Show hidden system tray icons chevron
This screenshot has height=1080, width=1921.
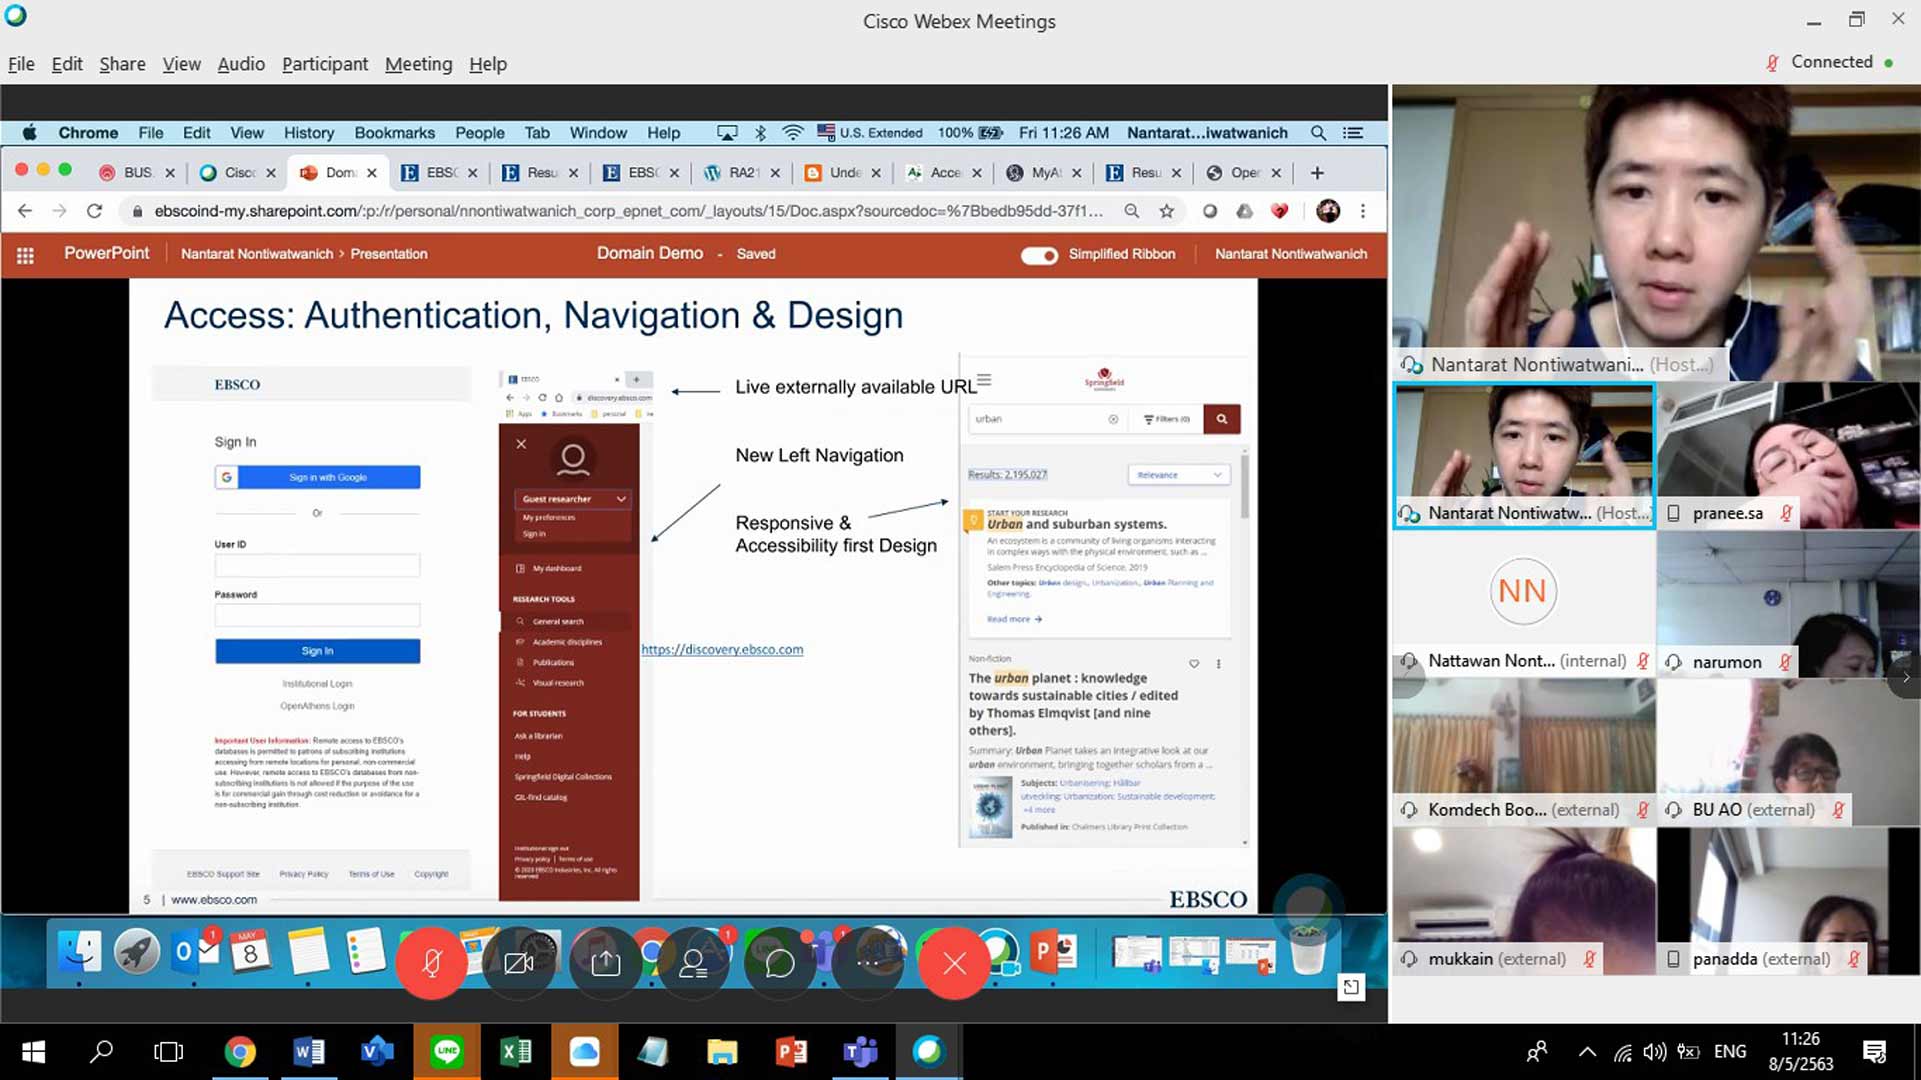click(x=1587, y=1052)
